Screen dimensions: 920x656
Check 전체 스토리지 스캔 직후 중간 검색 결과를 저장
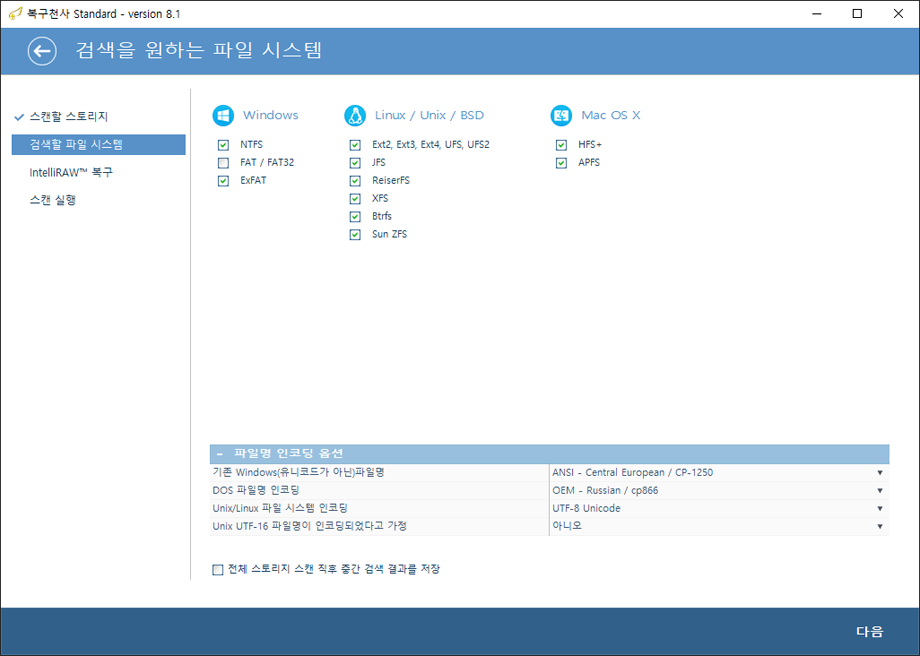[x=218, y=569]
